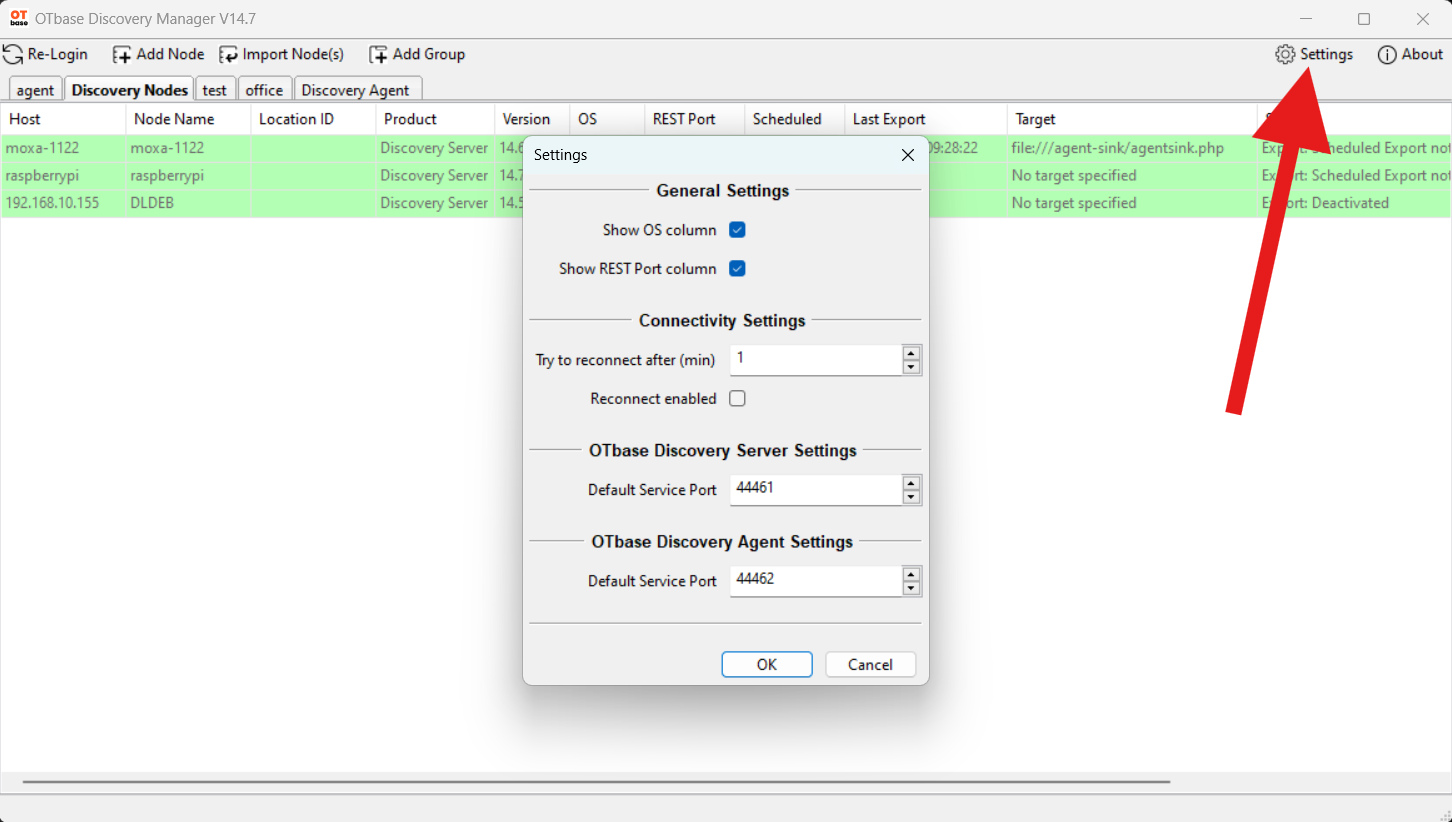The height and width of the screenshot is (822, 1452).
Task: Click raspberrypi's No target specified cell
Action: [1132, 176]
